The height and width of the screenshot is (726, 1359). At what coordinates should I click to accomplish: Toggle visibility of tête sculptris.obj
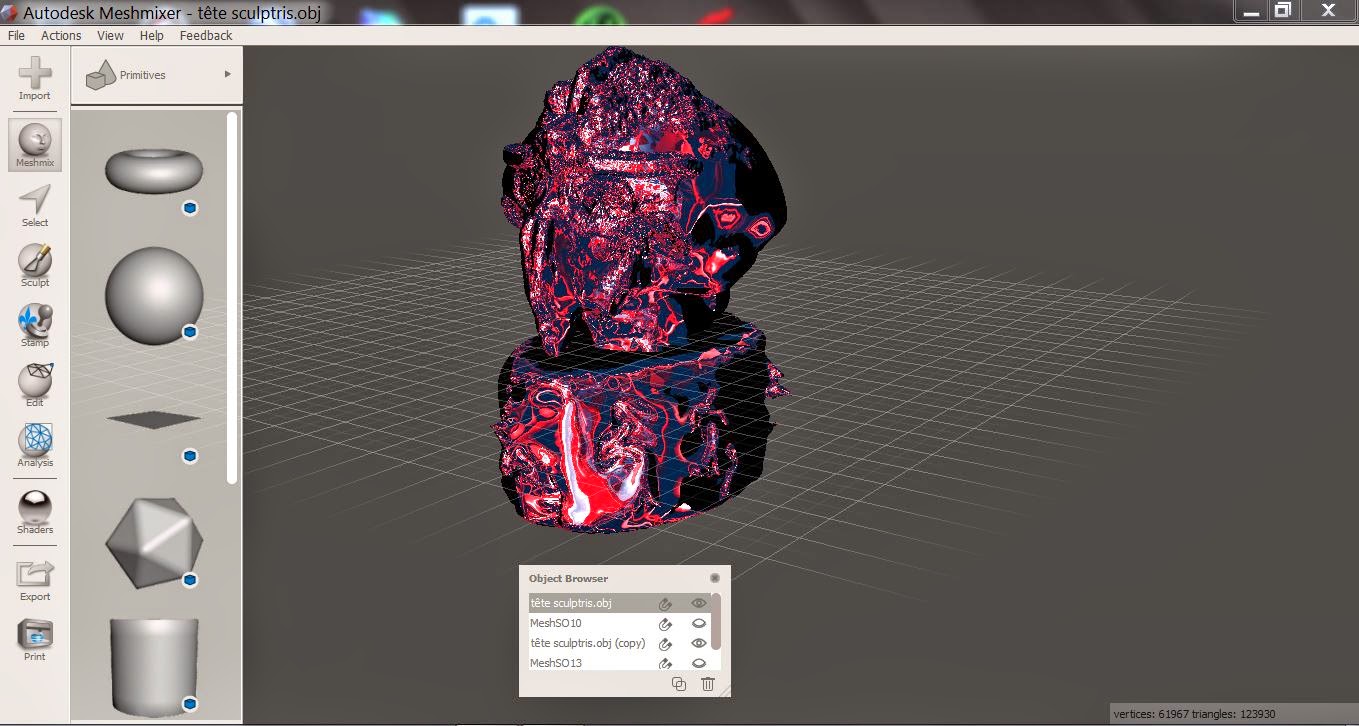coord(699,603)
